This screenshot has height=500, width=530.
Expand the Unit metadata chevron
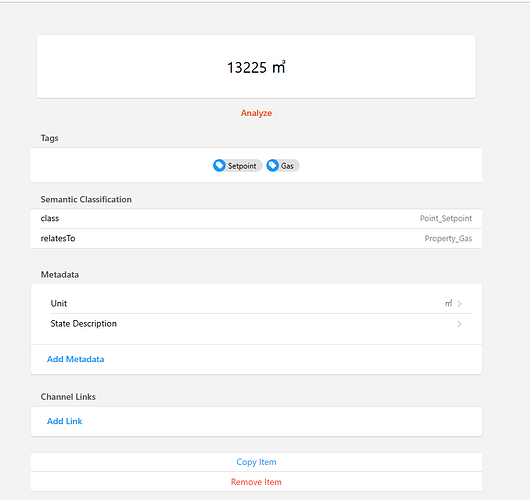[459, 304]
